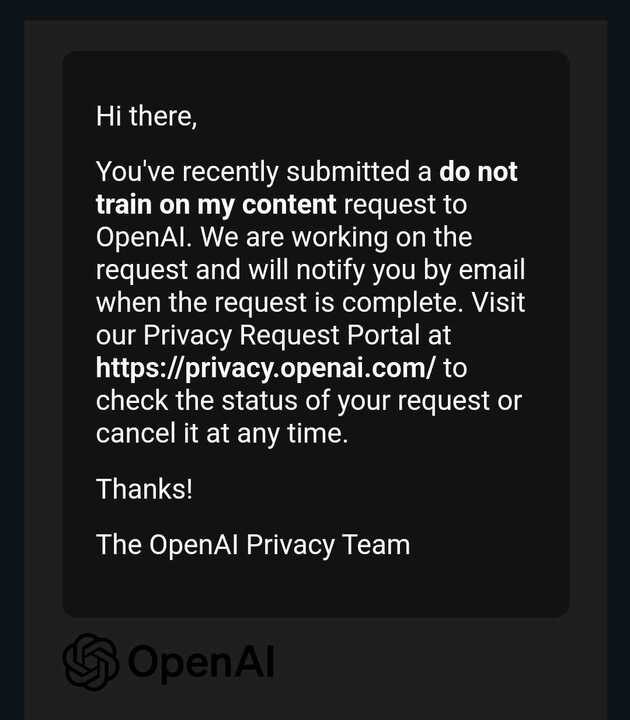Click empty card area below the signature
The image size is (630, 720).
(x=316, y=590)
